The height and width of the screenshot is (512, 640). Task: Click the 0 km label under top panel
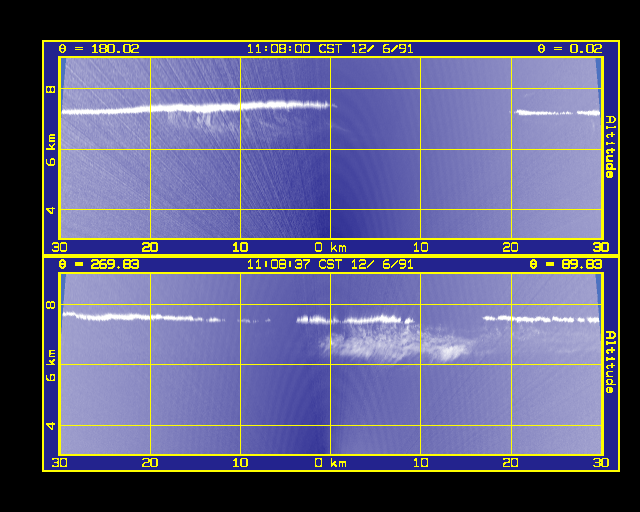[x=330, y=247]
